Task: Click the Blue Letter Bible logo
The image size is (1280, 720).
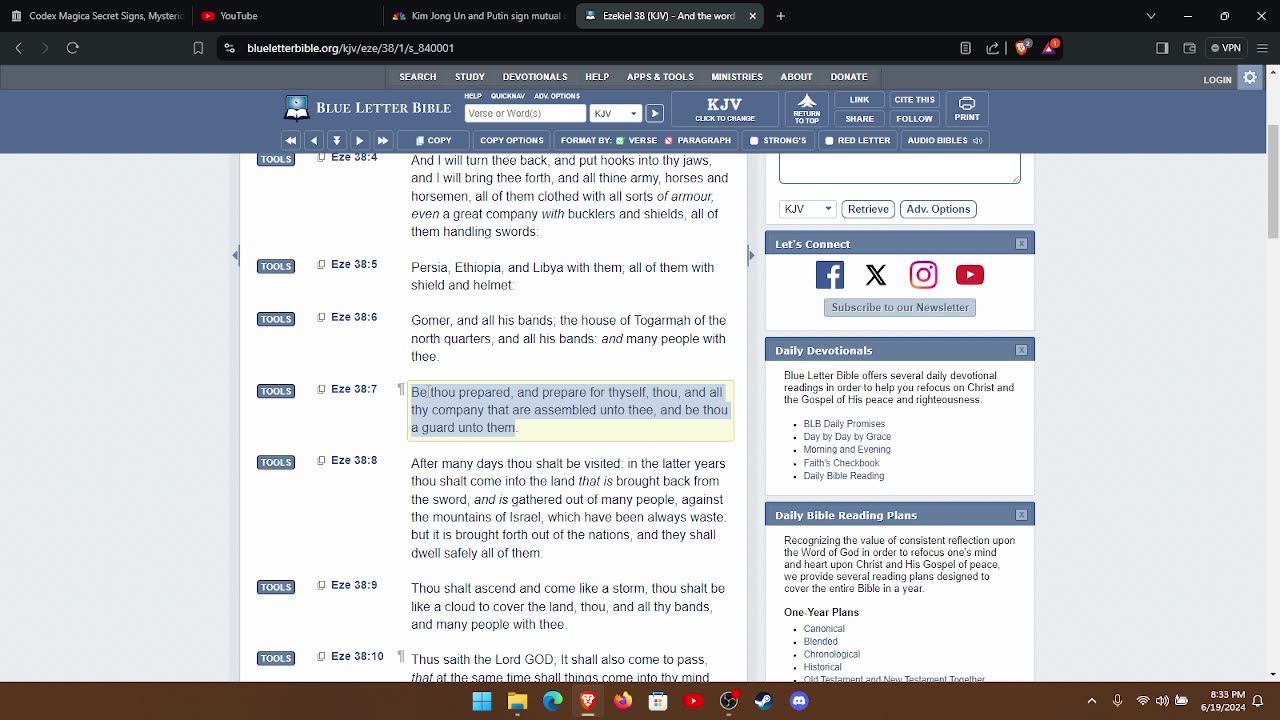Action: coord(367,108)
